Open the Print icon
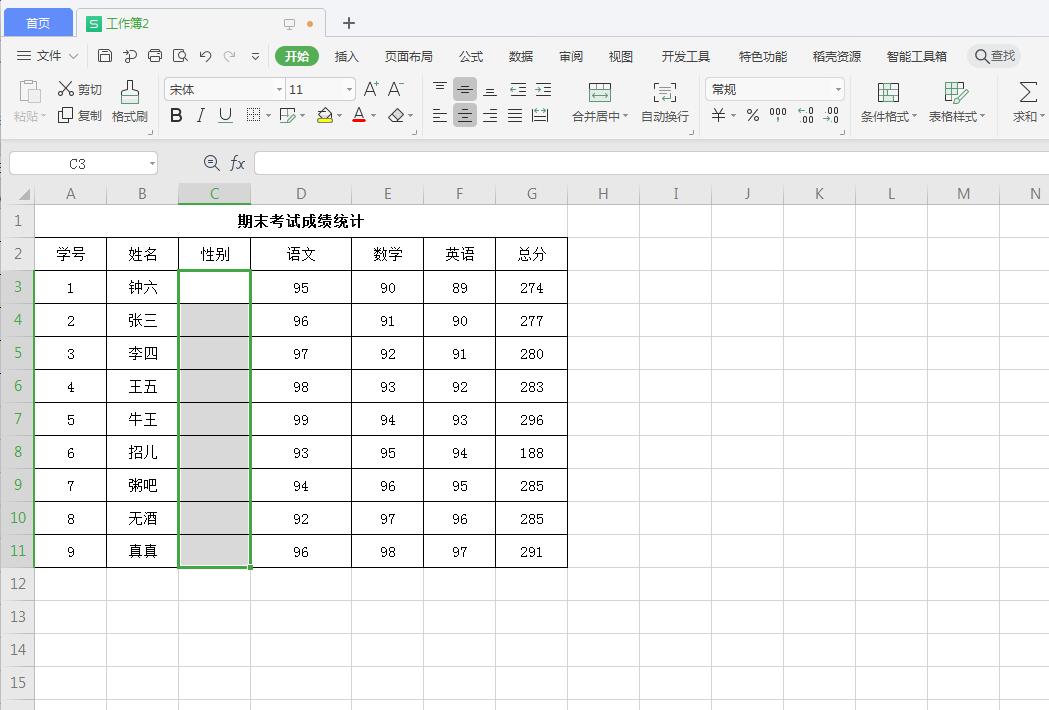 pos(155,57)
